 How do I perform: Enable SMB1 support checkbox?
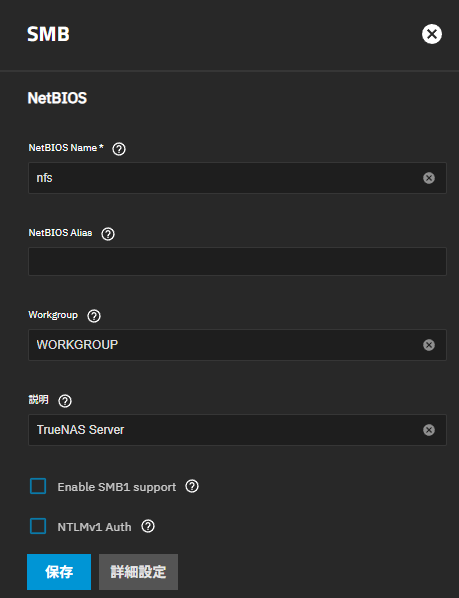[x=38, y=486]
